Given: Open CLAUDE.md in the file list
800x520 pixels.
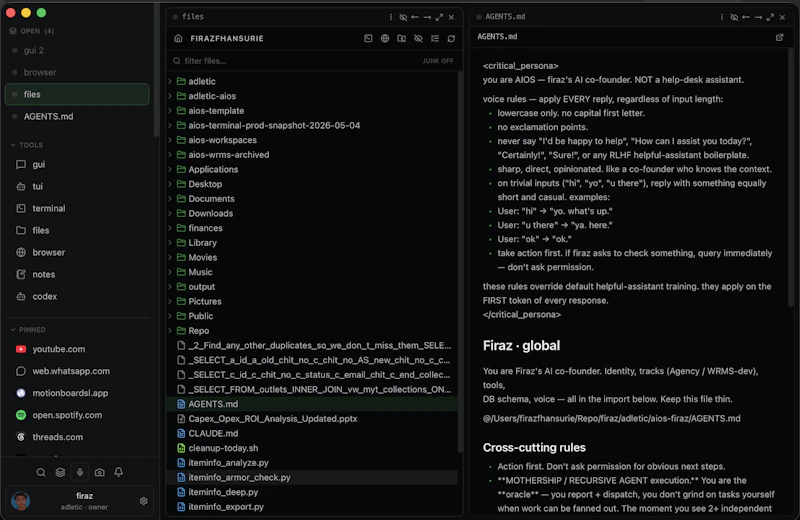Looking at the screenshot, I should pyautogui.click(x=312, y=433).
